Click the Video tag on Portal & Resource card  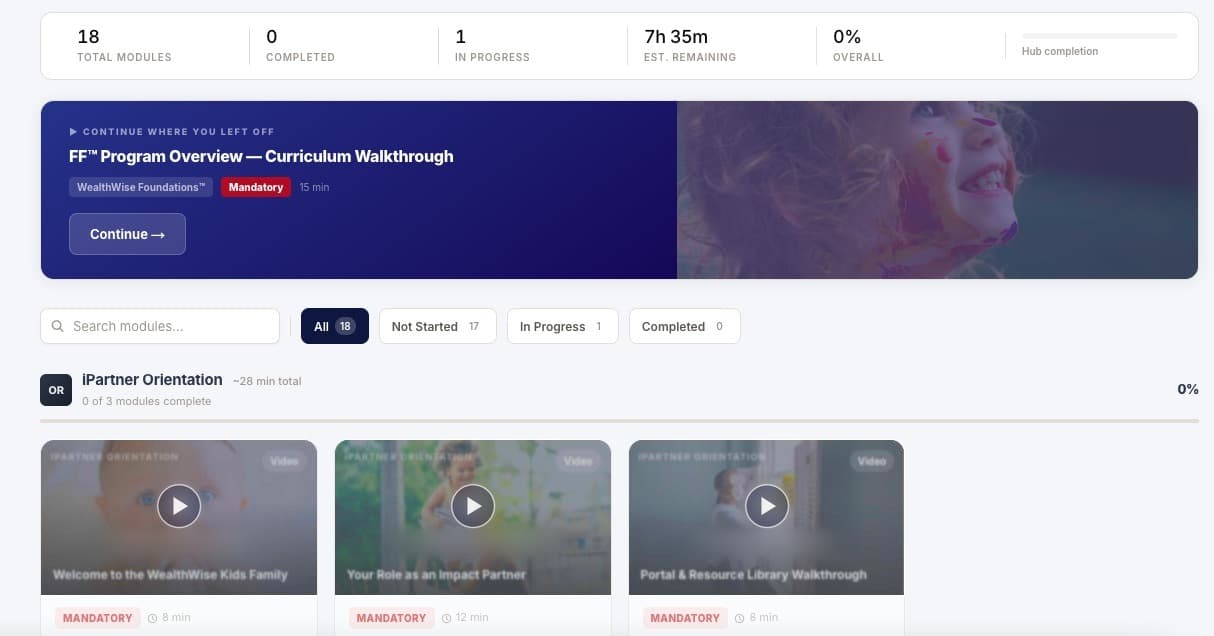click(872, 461)
